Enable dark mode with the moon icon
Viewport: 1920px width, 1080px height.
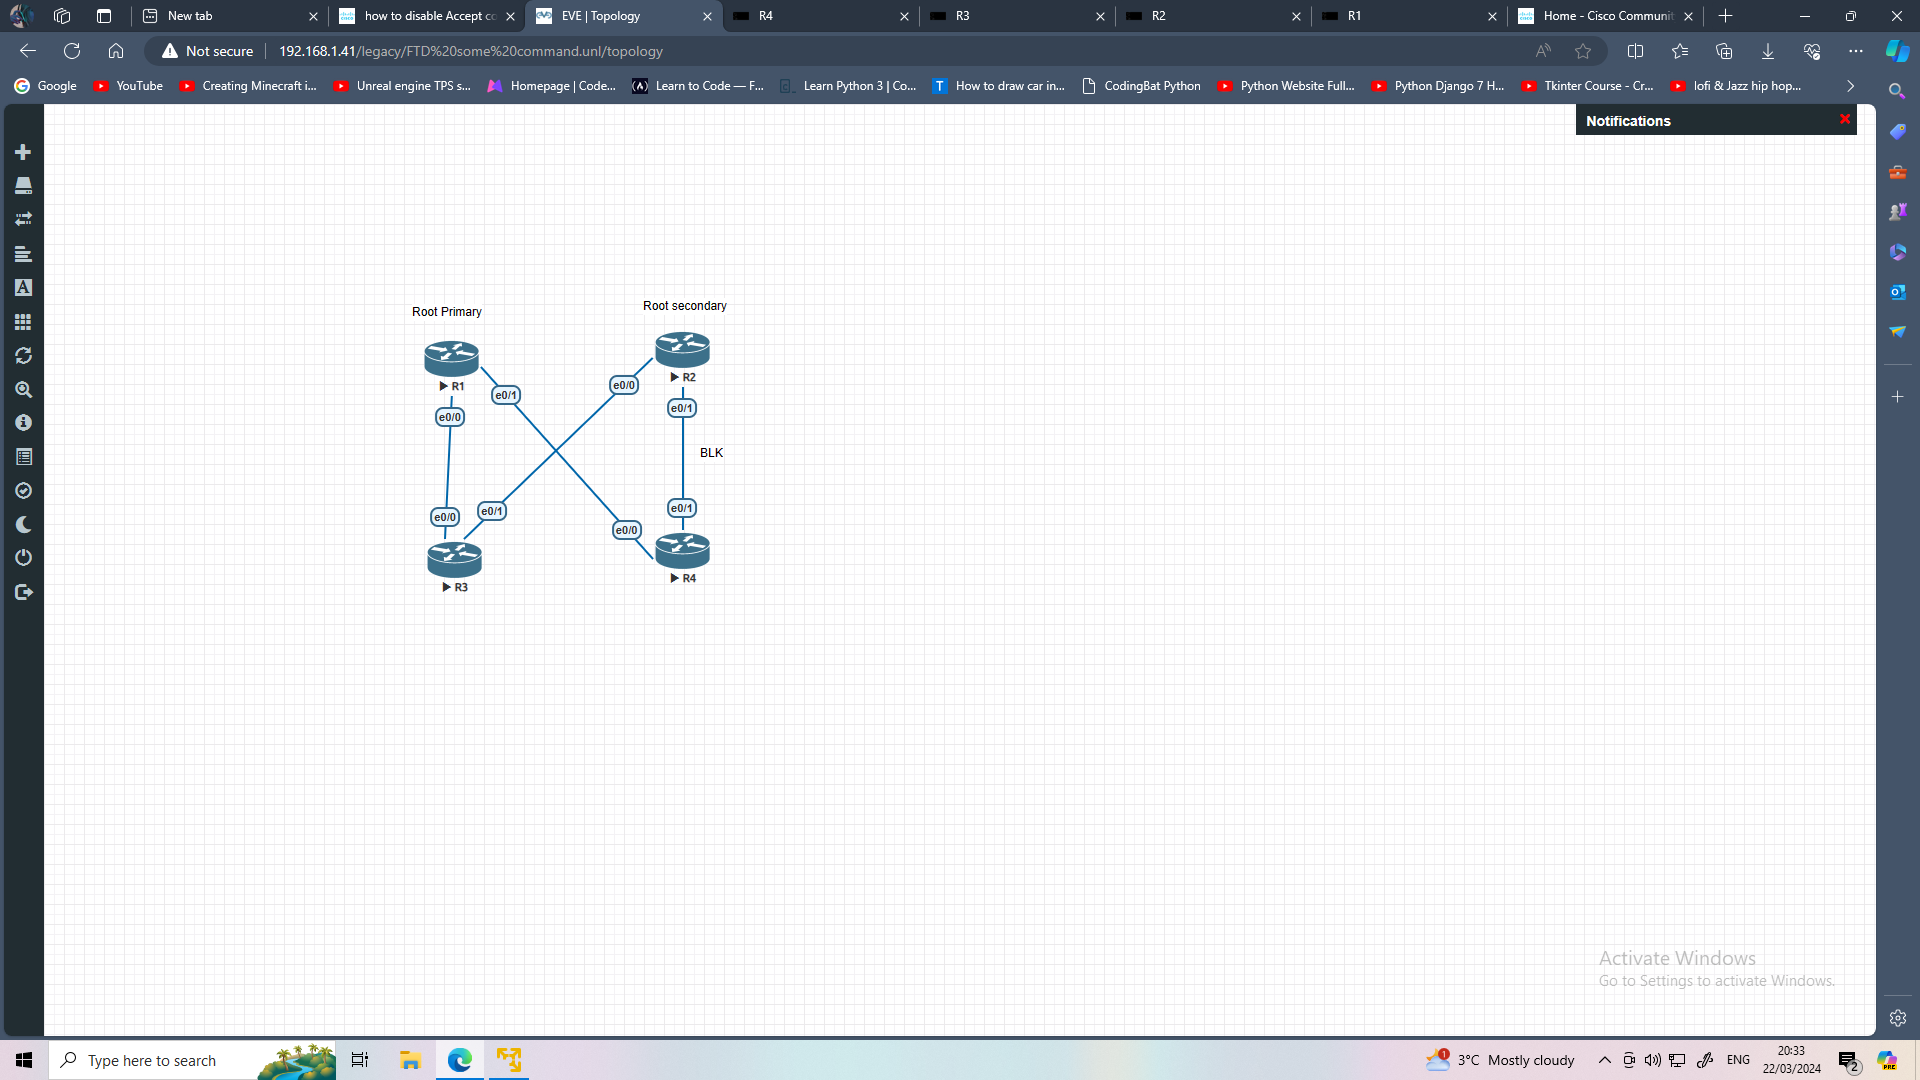(x=23, y=523)
